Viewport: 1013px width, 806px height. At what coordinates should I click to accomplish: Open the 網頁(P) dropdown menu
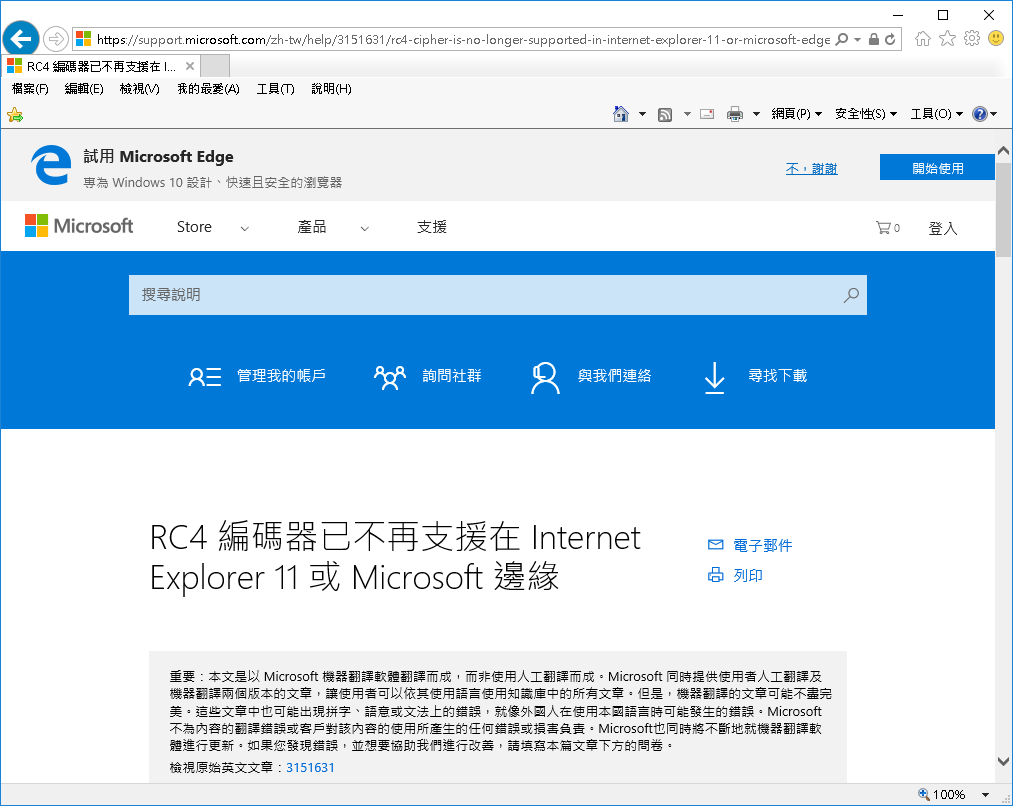pyautogui.click(x=797, y=114)
